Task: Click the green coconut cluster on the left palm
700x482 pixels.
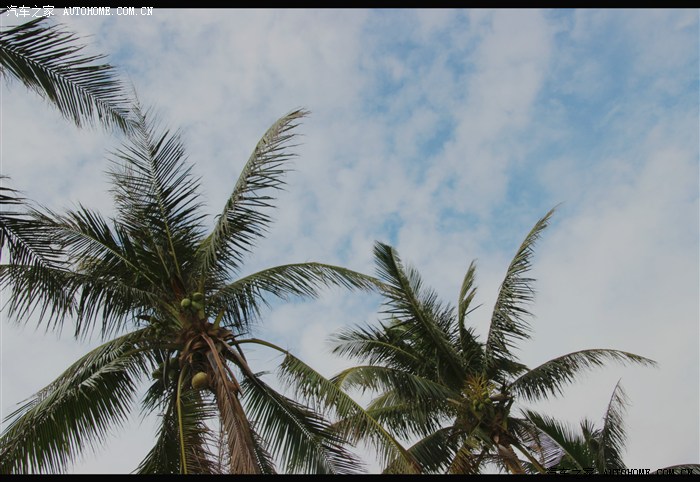Action: click(192, 301)
